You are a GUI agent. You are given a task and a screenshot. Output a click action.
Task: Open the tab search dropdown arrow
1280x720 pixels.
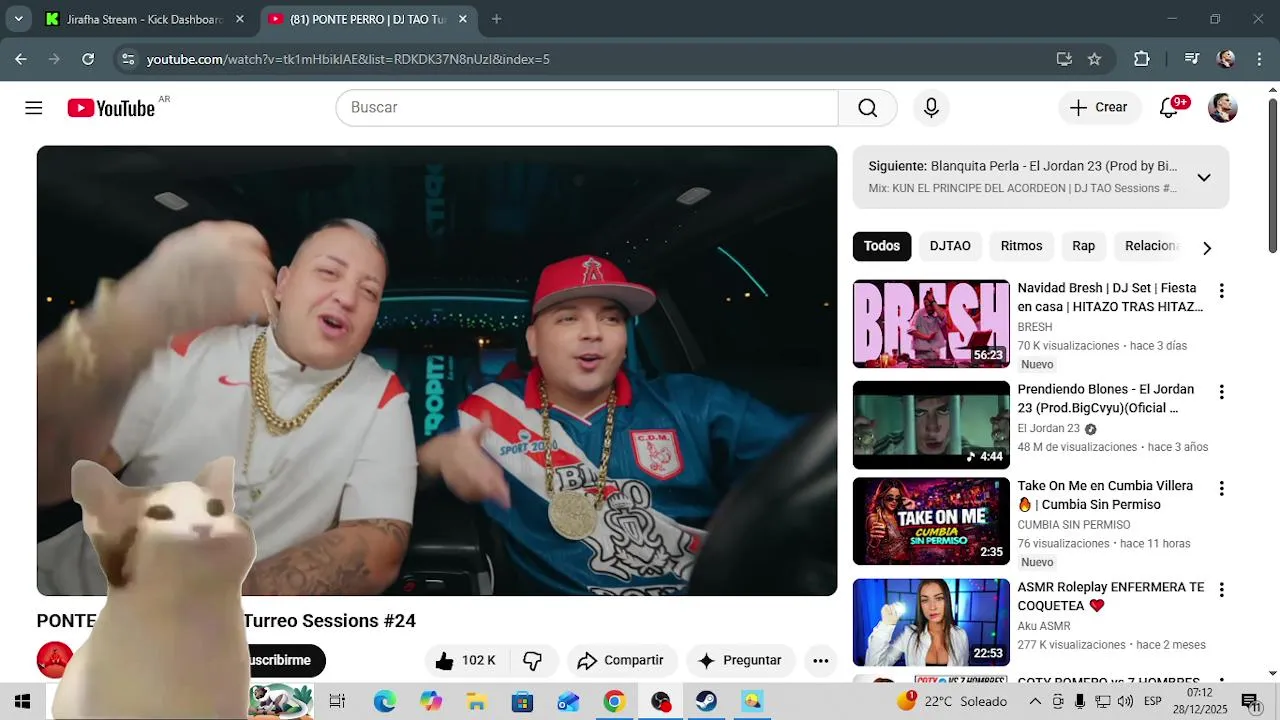[x=18, y=19]
